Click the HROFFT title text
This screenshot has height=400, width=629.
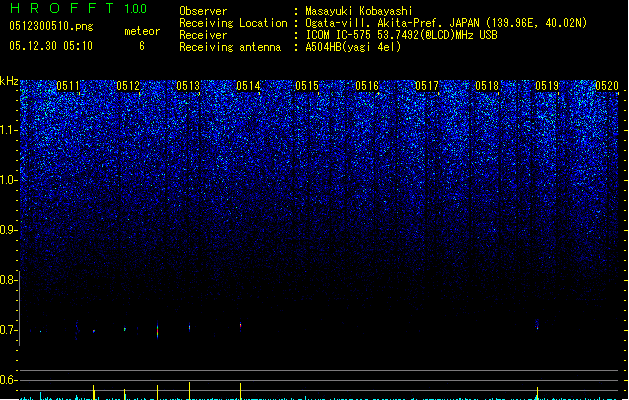pos(59,10)
